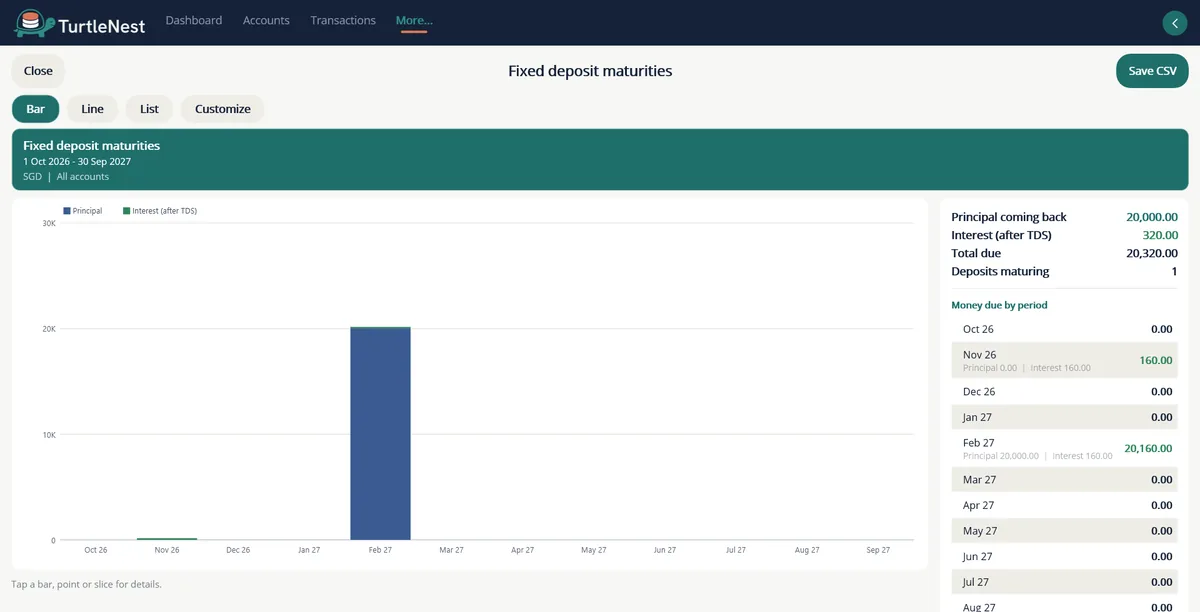This screenshot has width=1200, height=612.
Task: Toggle Principal series in chart legend
Action: coord(82,211)
